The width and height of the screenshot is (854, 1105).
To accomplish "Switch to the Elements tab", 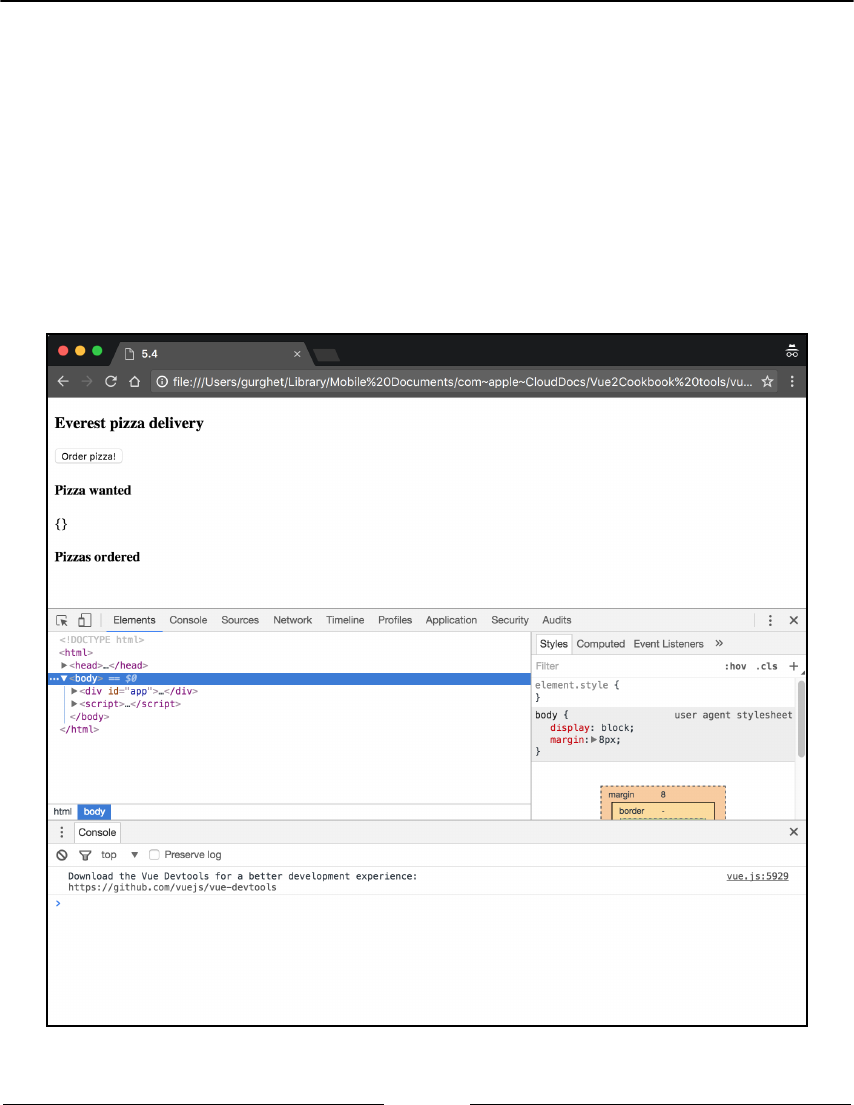I will [x=134, y=620].
